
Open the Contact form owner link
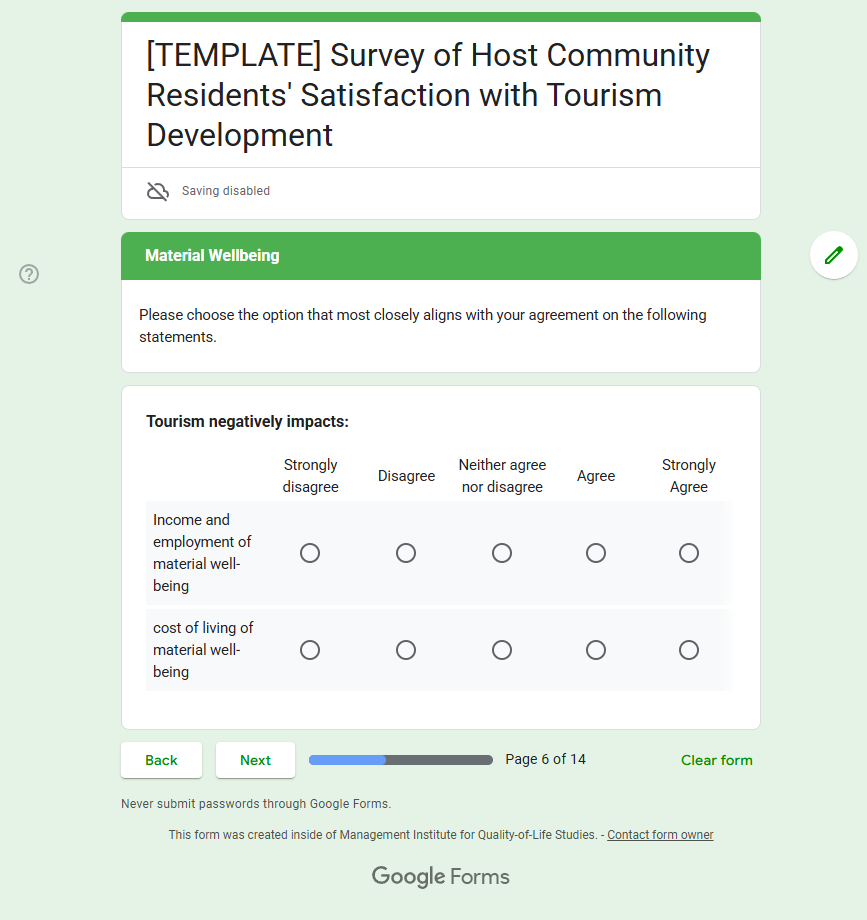[660, 834]
